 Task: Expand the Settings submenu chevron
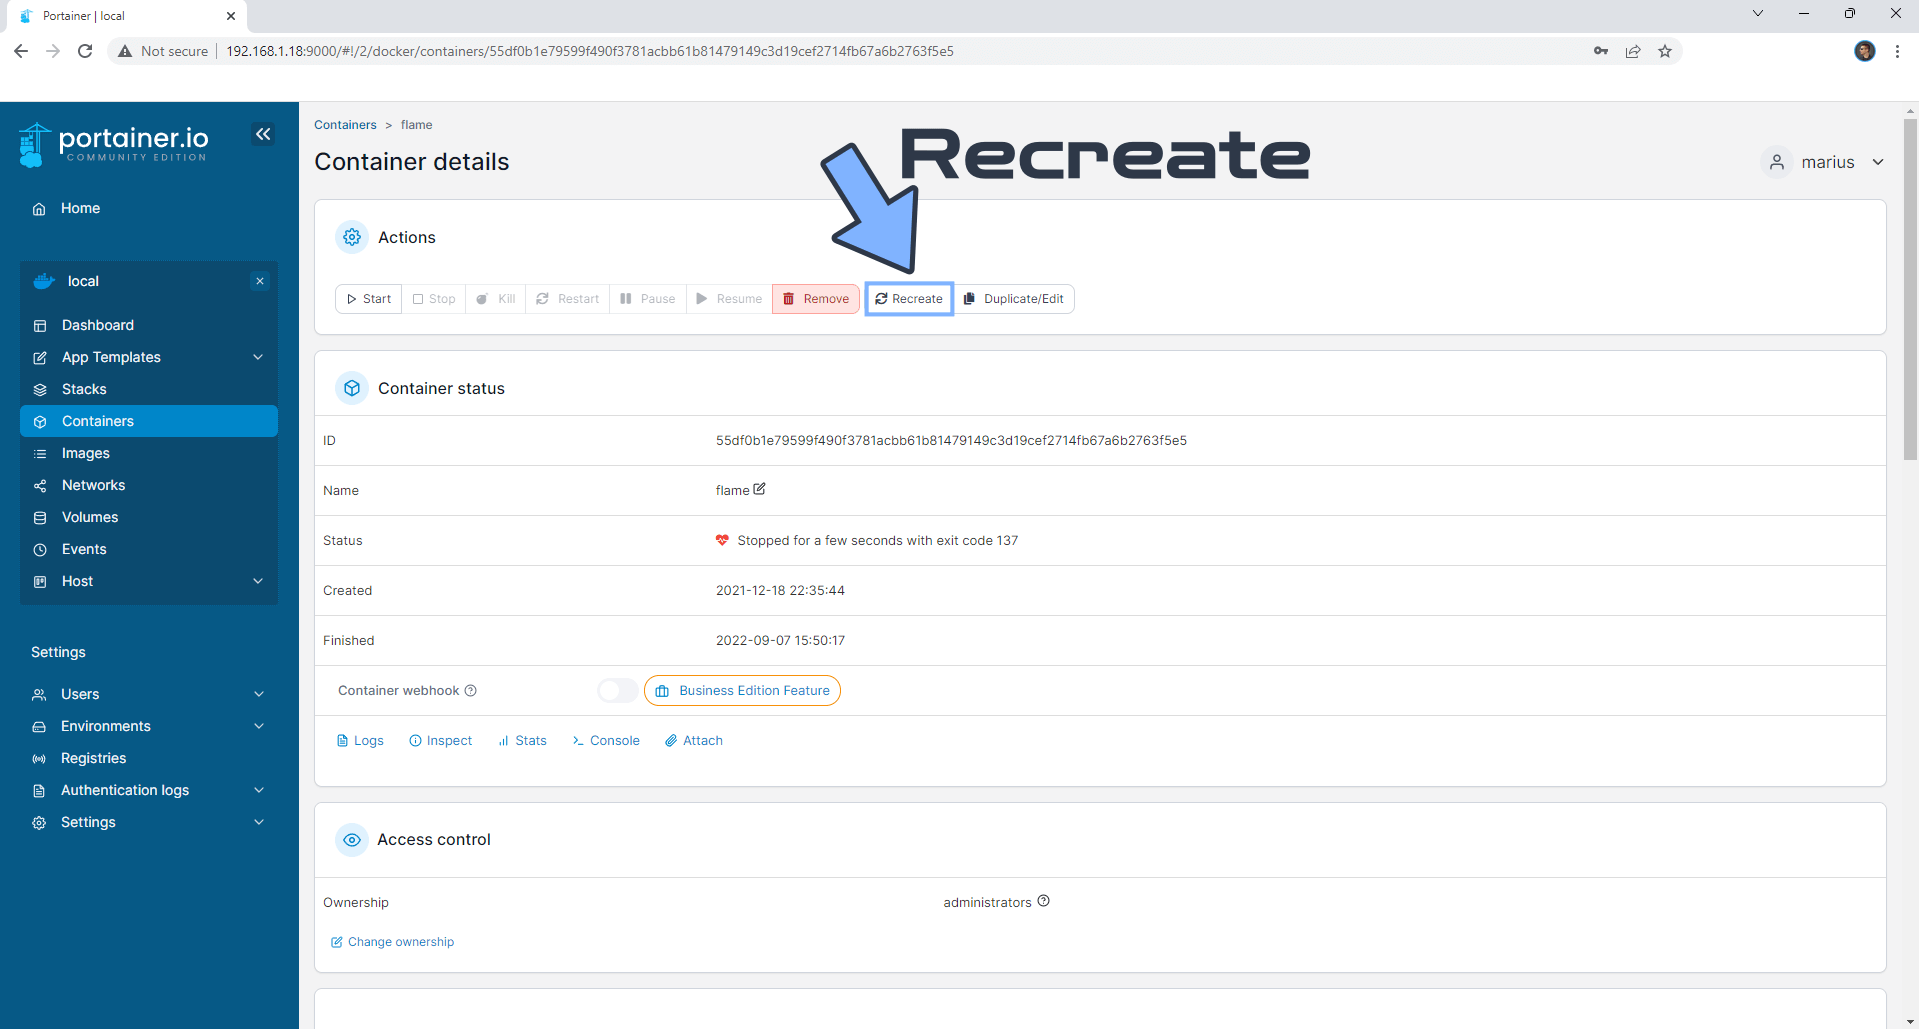click(x=259, y=822)
